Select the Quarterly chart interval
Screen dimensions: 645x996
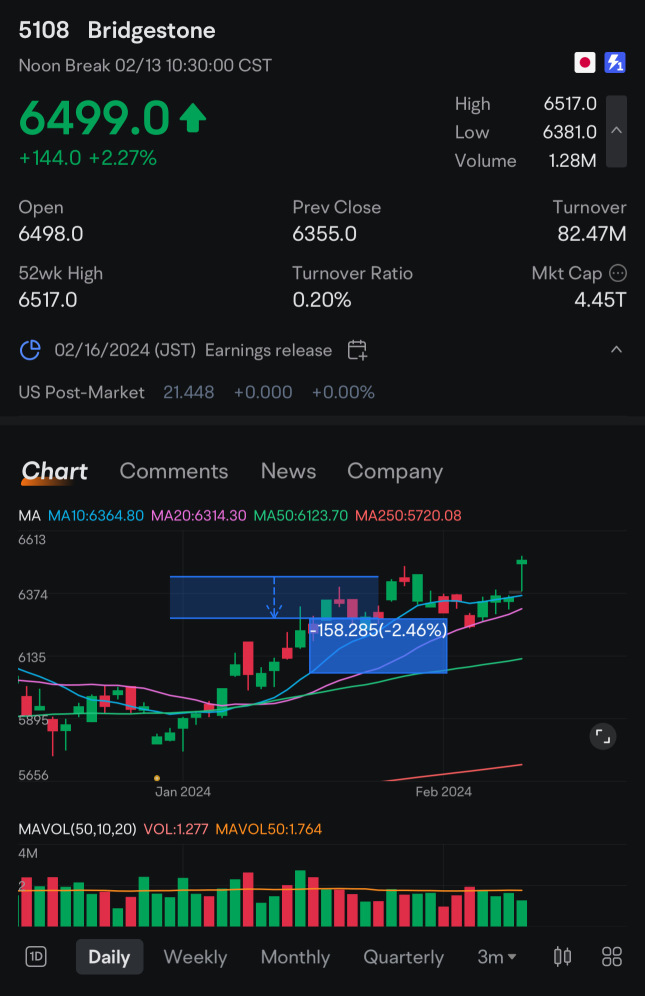pyautogui.click(x=404, y=957)
